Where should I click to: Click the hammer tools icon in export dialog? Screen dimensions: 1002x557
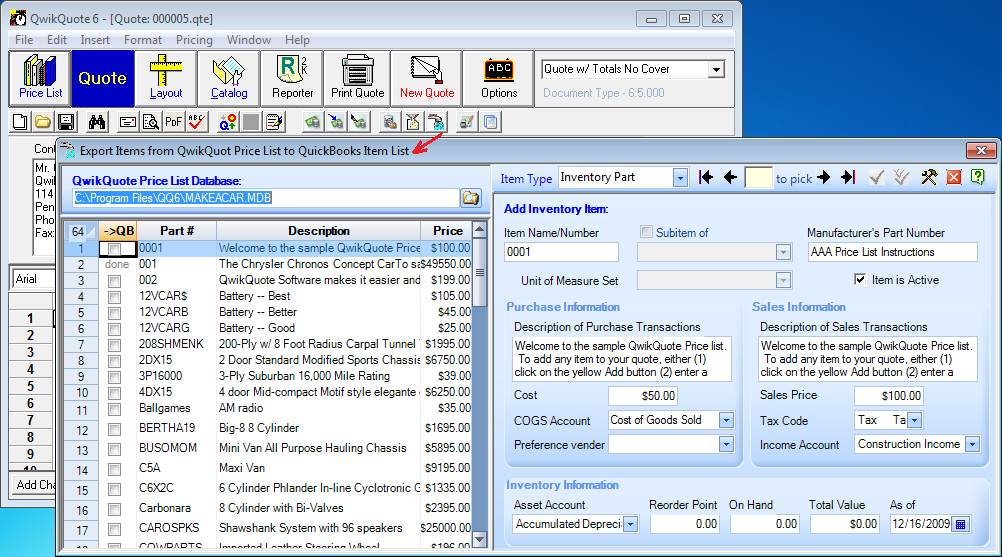[x=928, y=177]
